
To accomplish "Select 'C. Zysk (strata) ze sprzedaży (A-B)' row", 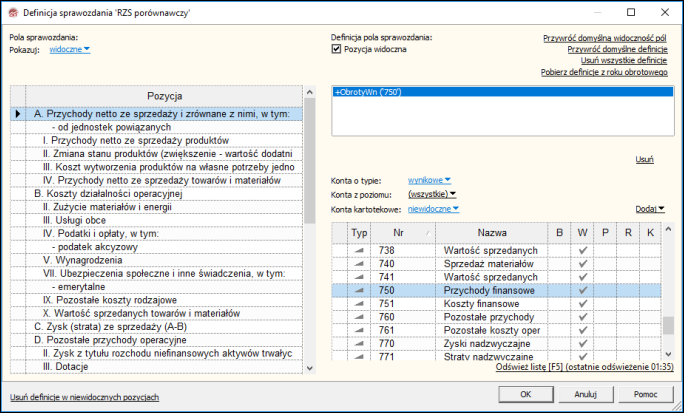I will click(156, 327).
